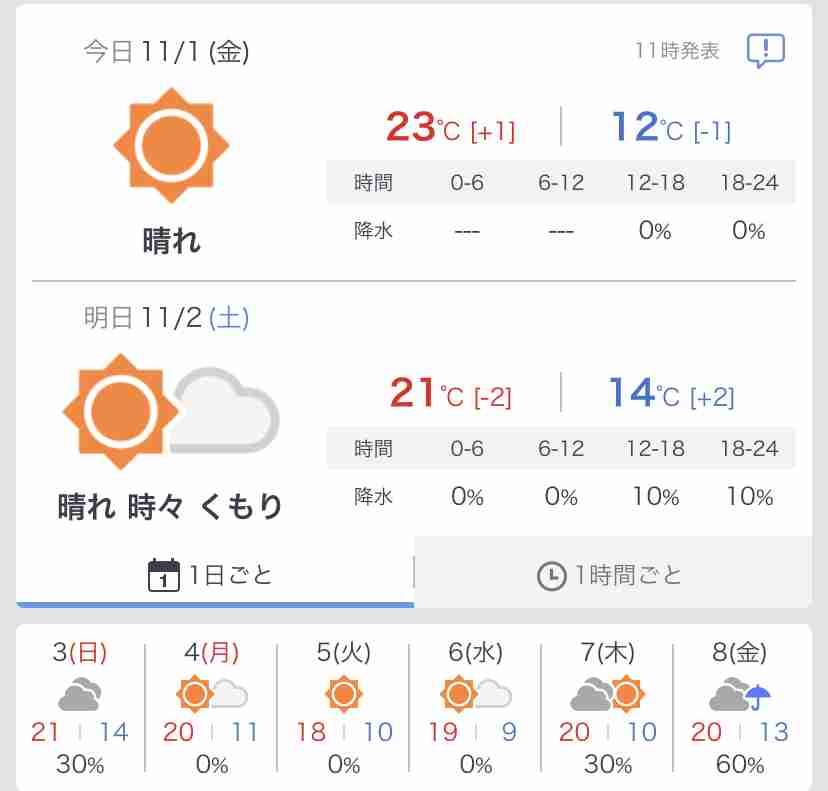Click today's large sunny weather icon
This screenshot has height=791, width=828.
point(171,145)
